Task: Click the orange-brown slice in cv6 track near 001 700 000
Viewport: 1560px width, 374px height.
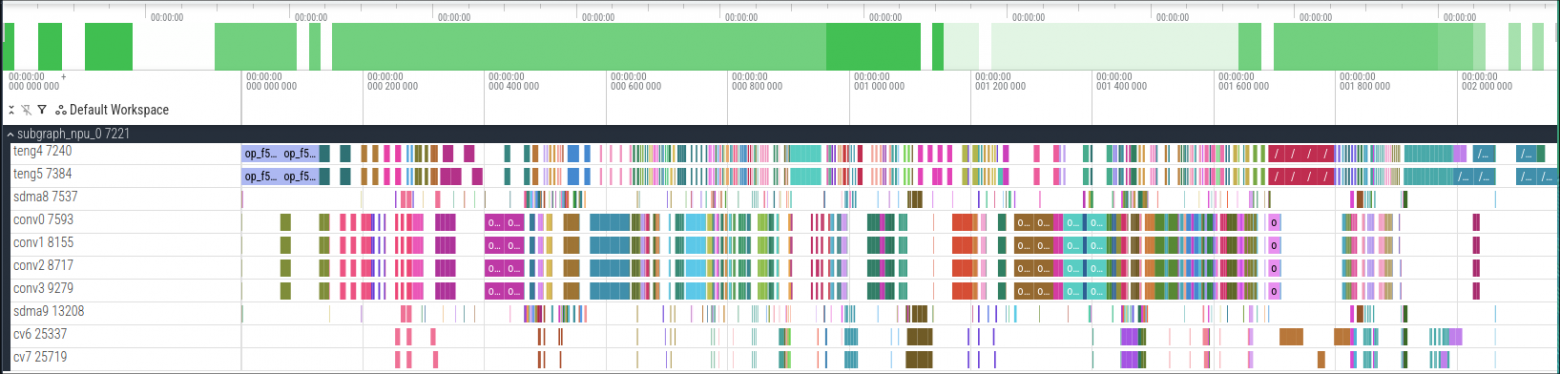Action: point(1292,336)
